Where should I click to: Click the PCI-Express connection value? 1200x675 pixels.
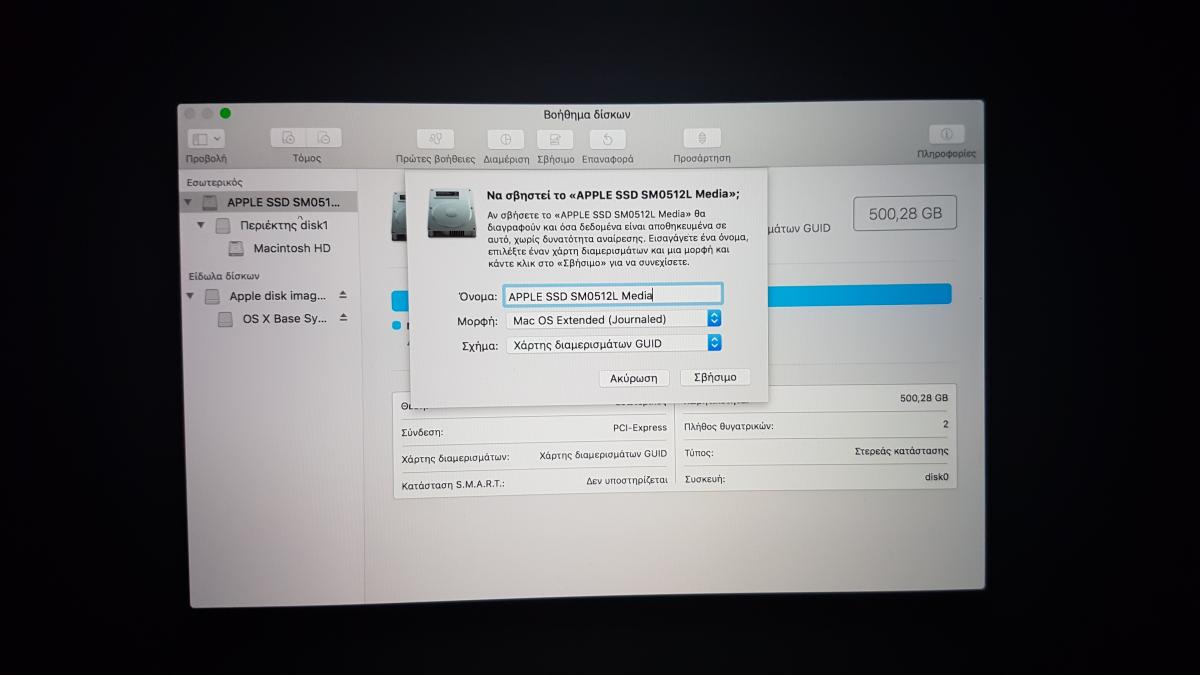[x=640, y=428]
